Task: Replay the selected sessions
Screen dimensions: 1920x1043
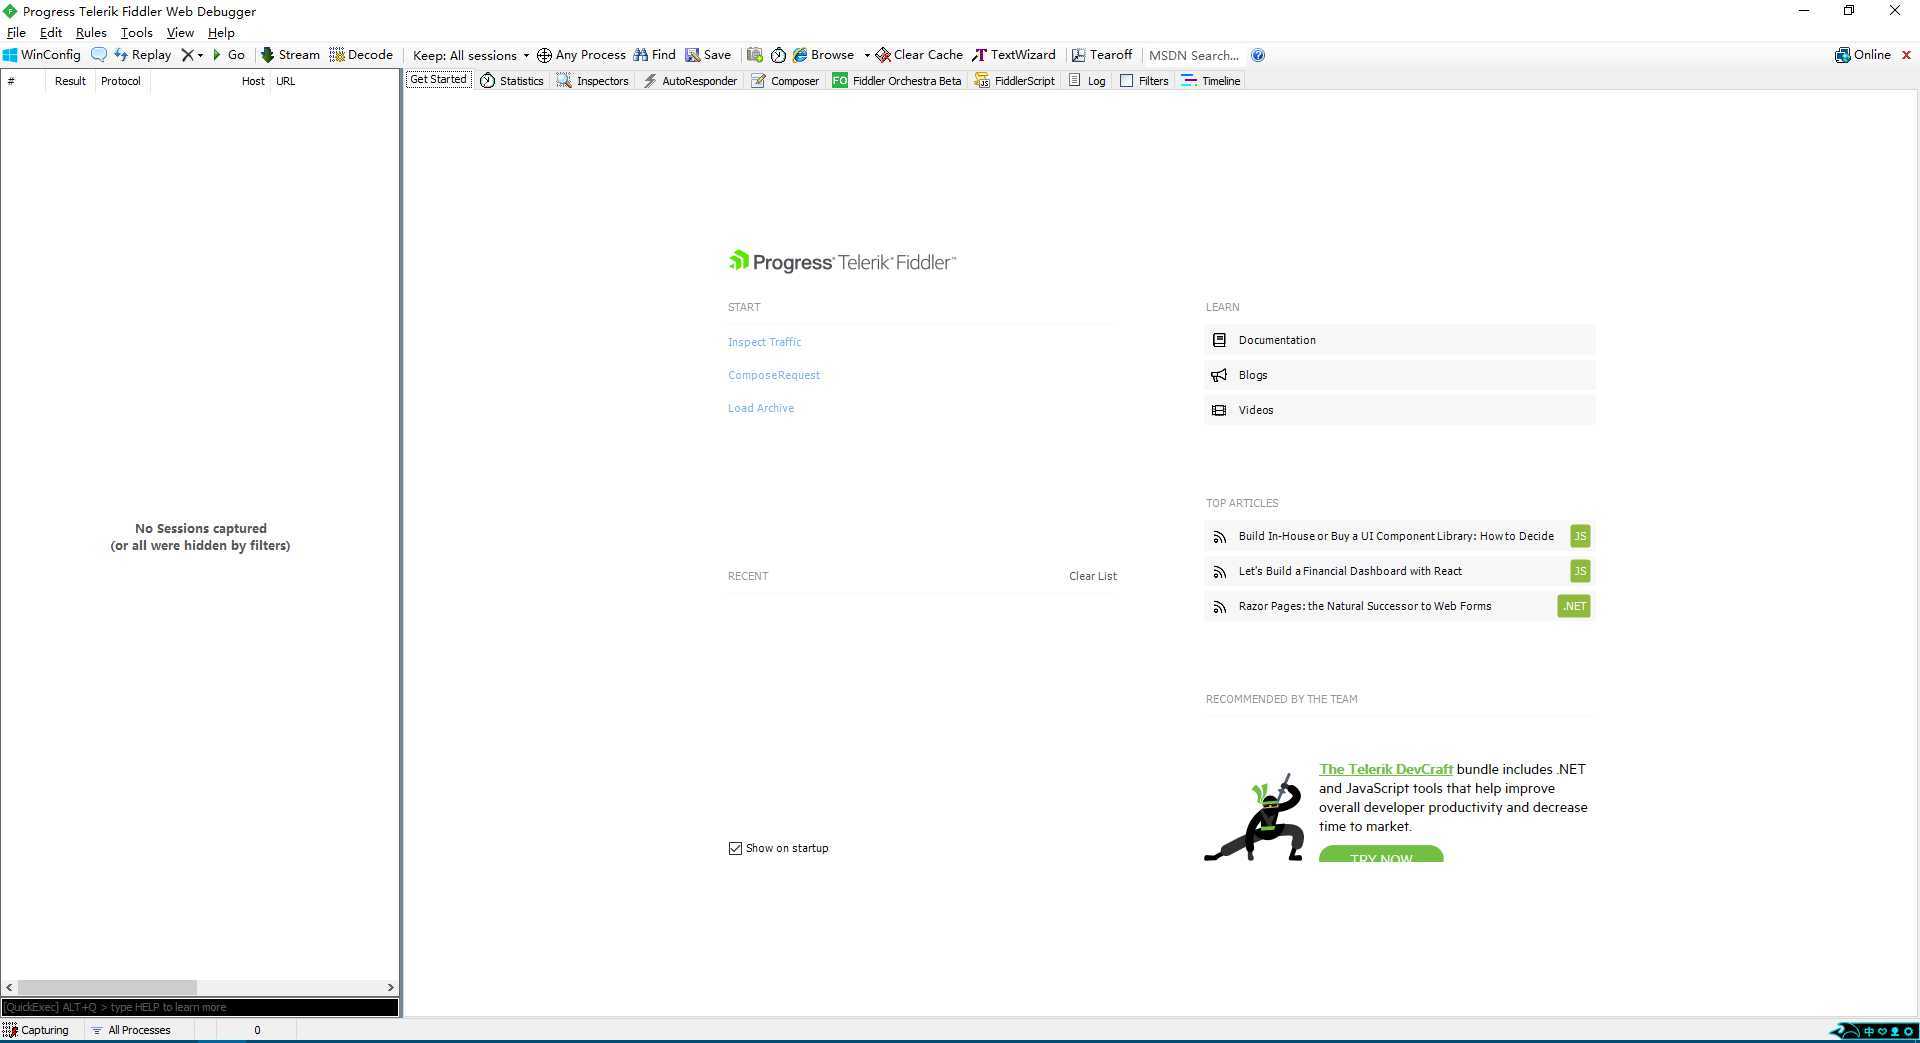Action: coord(142,55)
